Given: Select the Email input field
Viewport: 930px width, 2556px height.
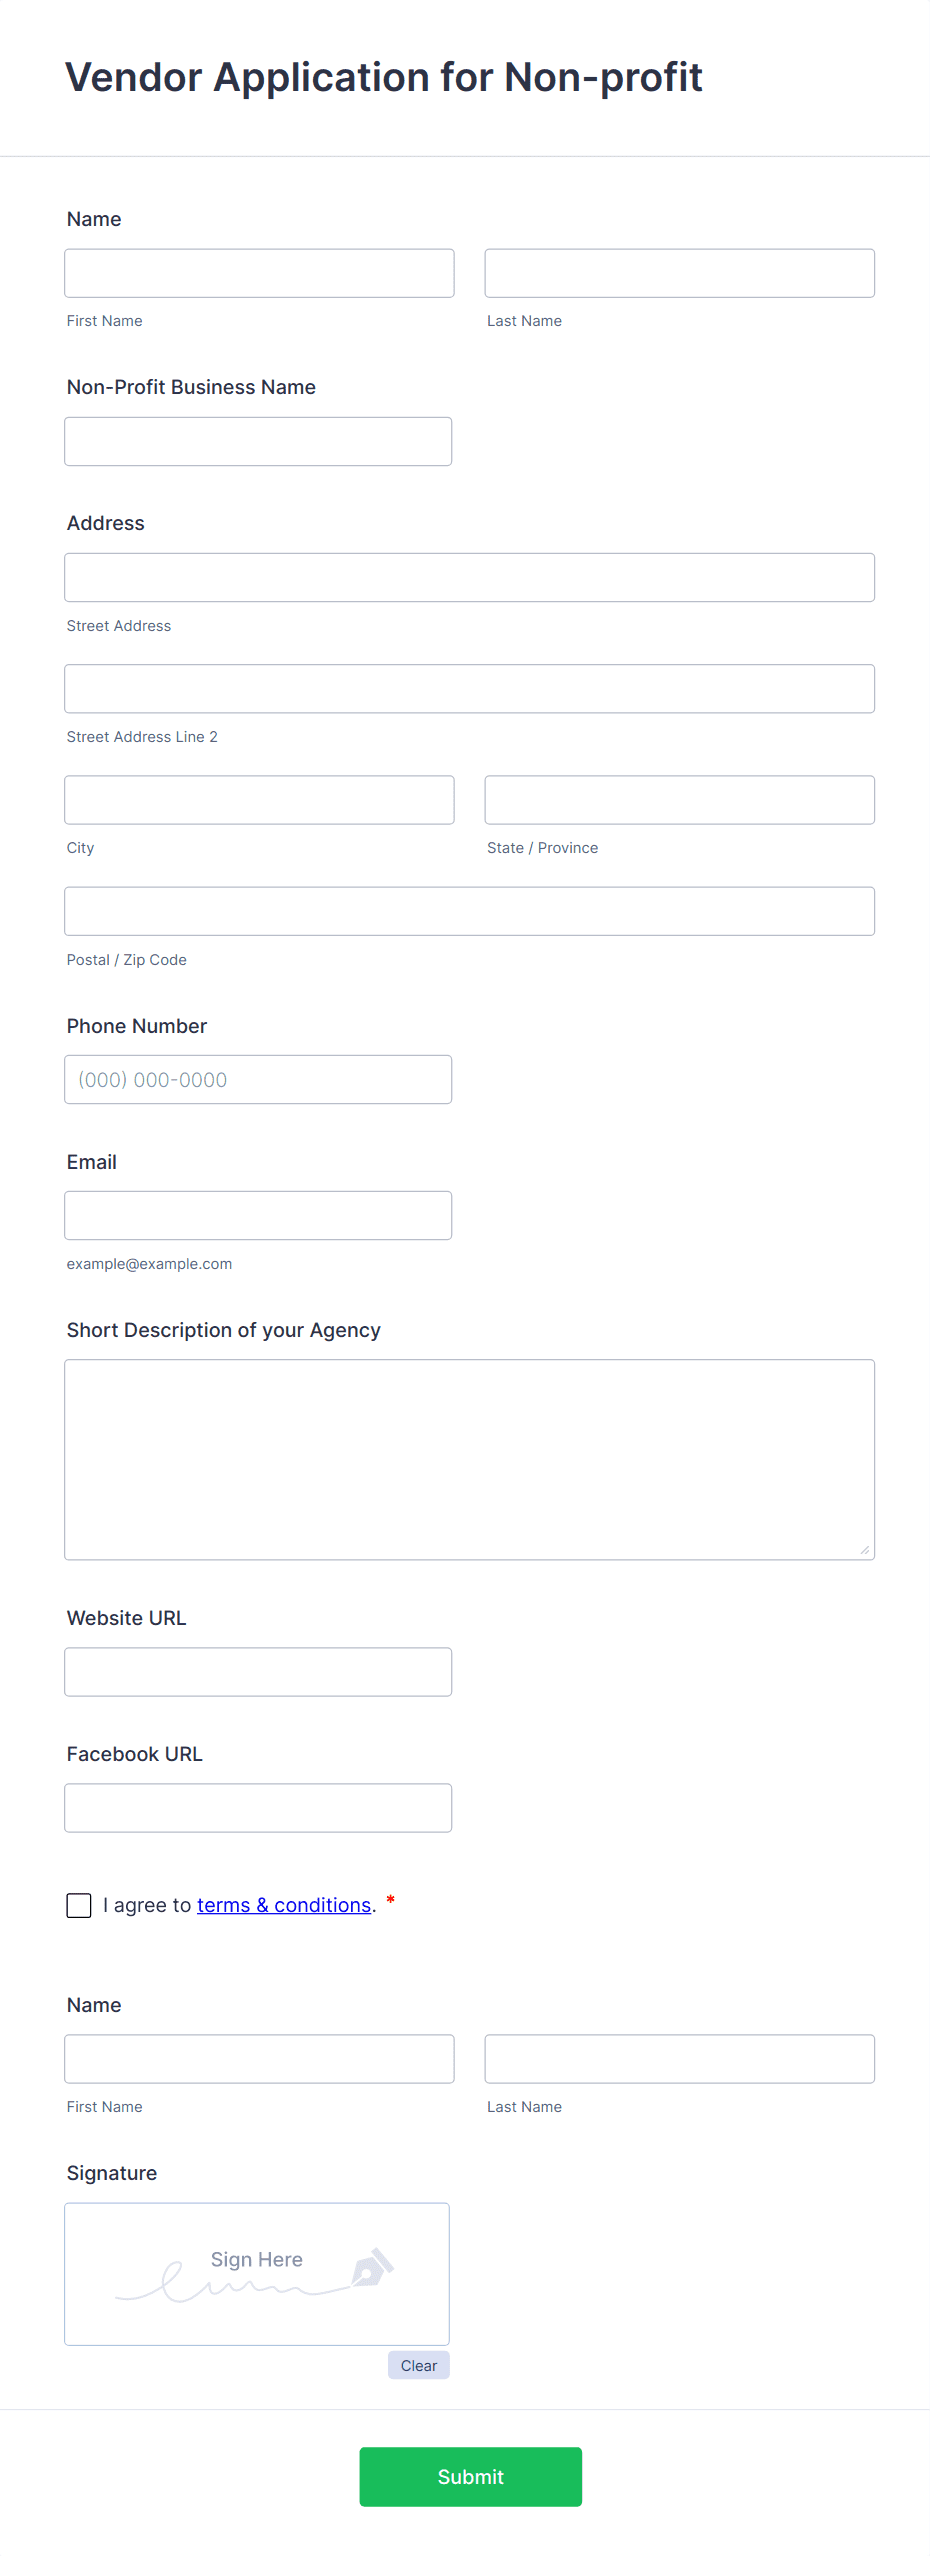Looking at the screenshot, I should pyautogui.click(x=258, y=1215).
